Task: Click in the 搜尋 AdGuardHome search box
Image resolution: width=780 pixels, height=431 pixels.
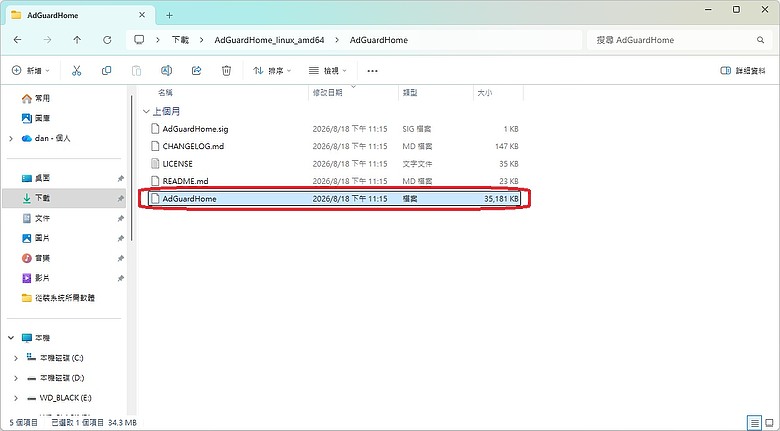Action: click(x=674, y=40)
